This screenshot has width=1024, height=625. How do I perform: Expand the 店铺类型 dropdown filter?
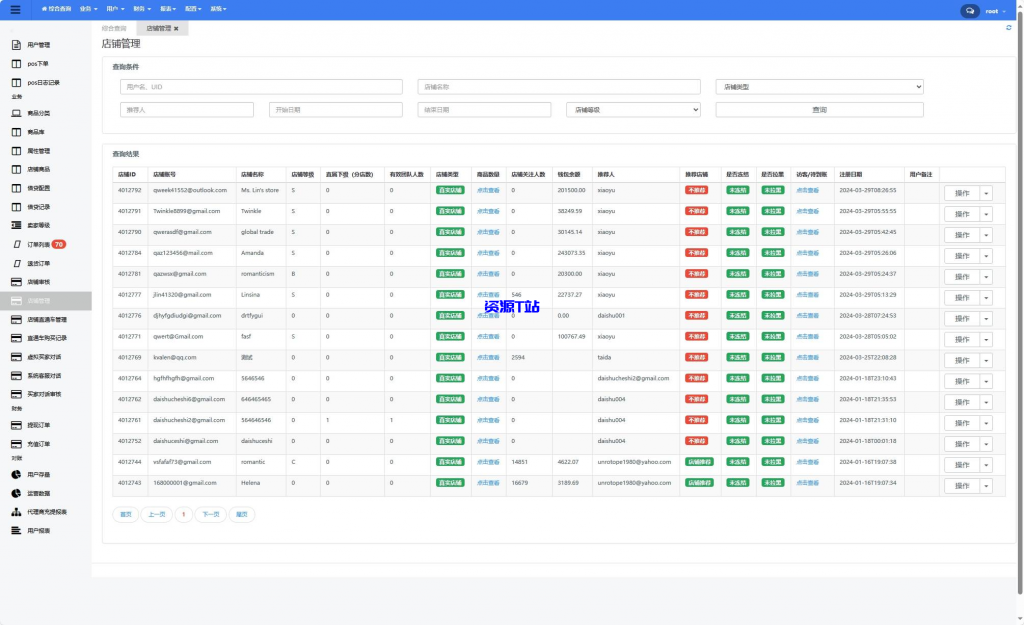coord(819,87)
